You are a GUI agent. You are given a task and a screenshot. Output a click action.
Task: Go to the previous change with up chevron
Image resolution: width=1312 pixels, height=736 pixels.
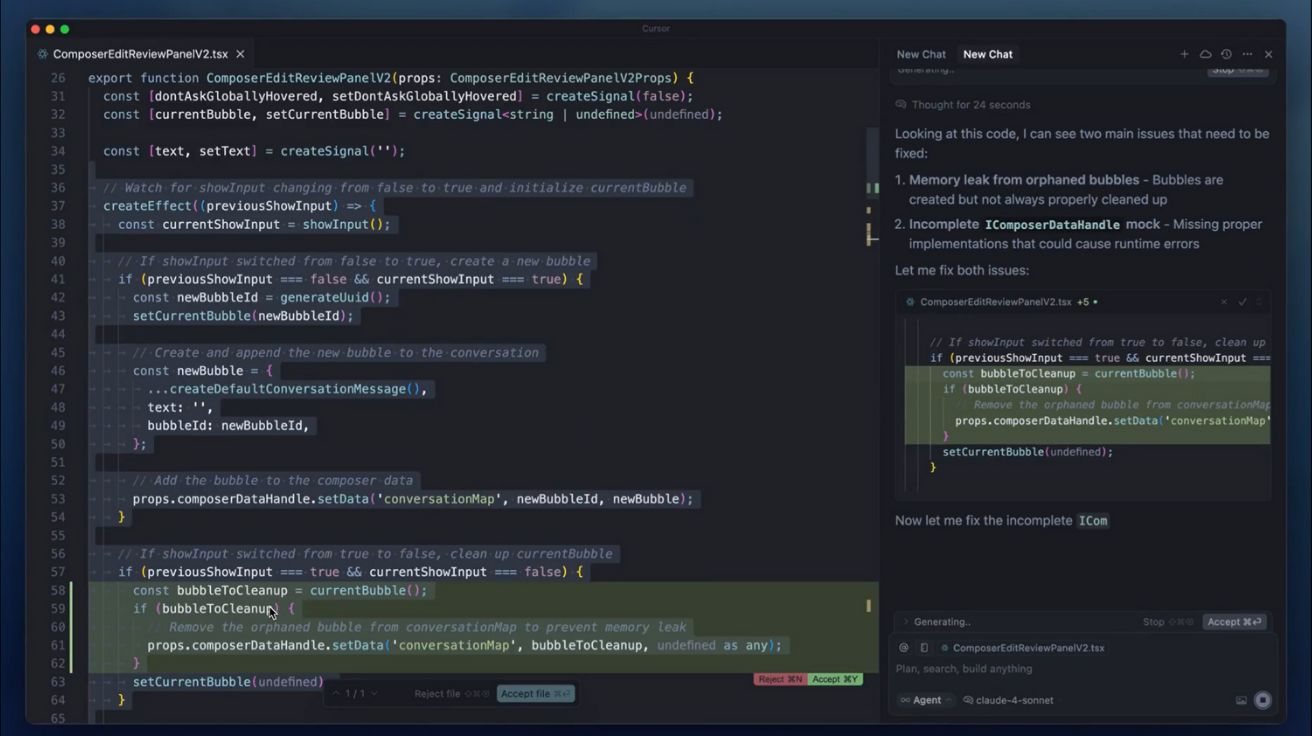(337, 693)
